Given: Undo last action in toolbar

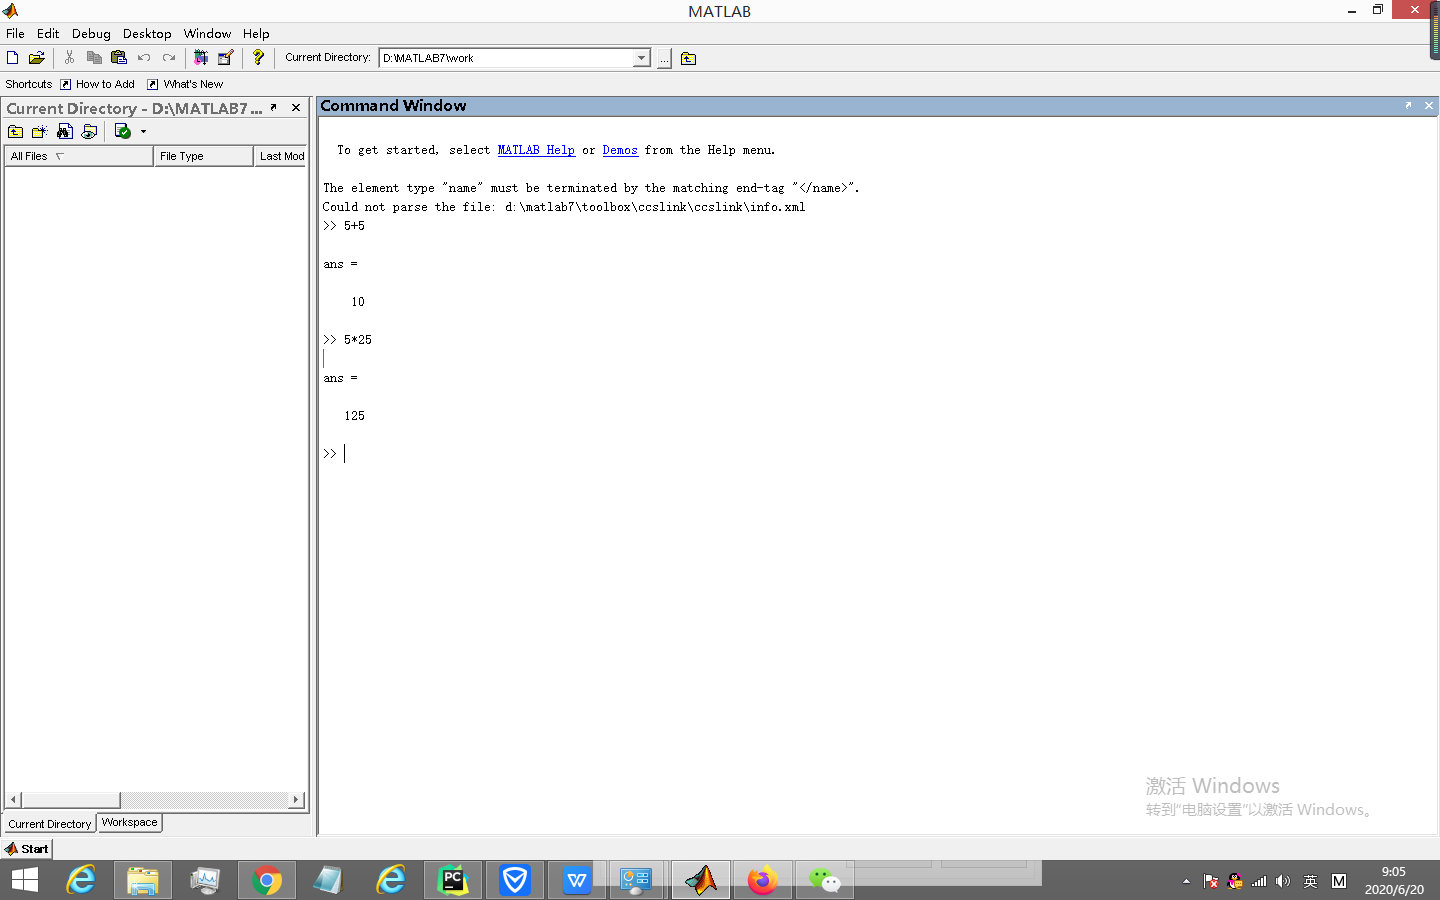Looking at the screenshot, I should coord(144,58).
